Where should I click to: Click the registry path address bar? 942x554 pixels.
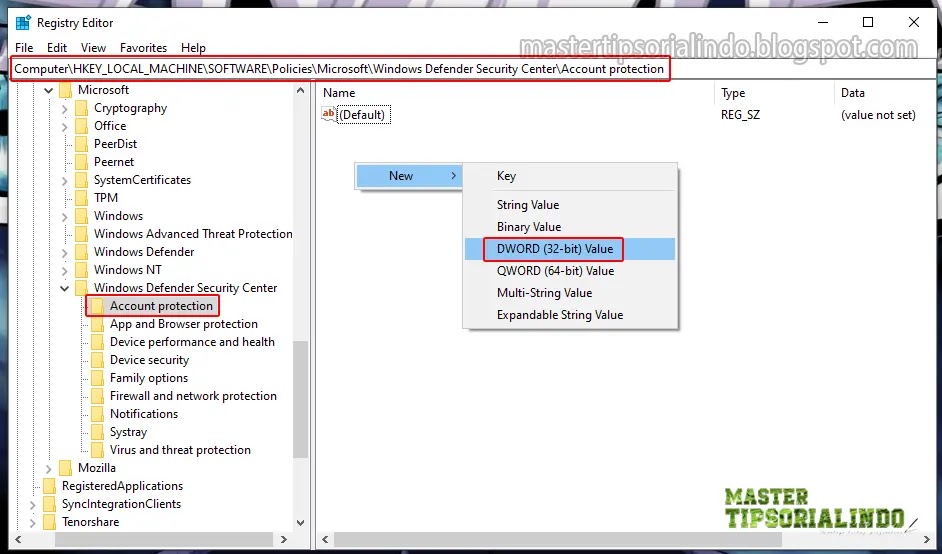click(471, 69)
